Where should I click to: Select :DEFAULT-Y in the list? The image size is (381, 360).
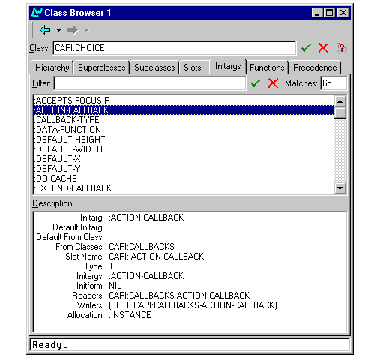184,168
